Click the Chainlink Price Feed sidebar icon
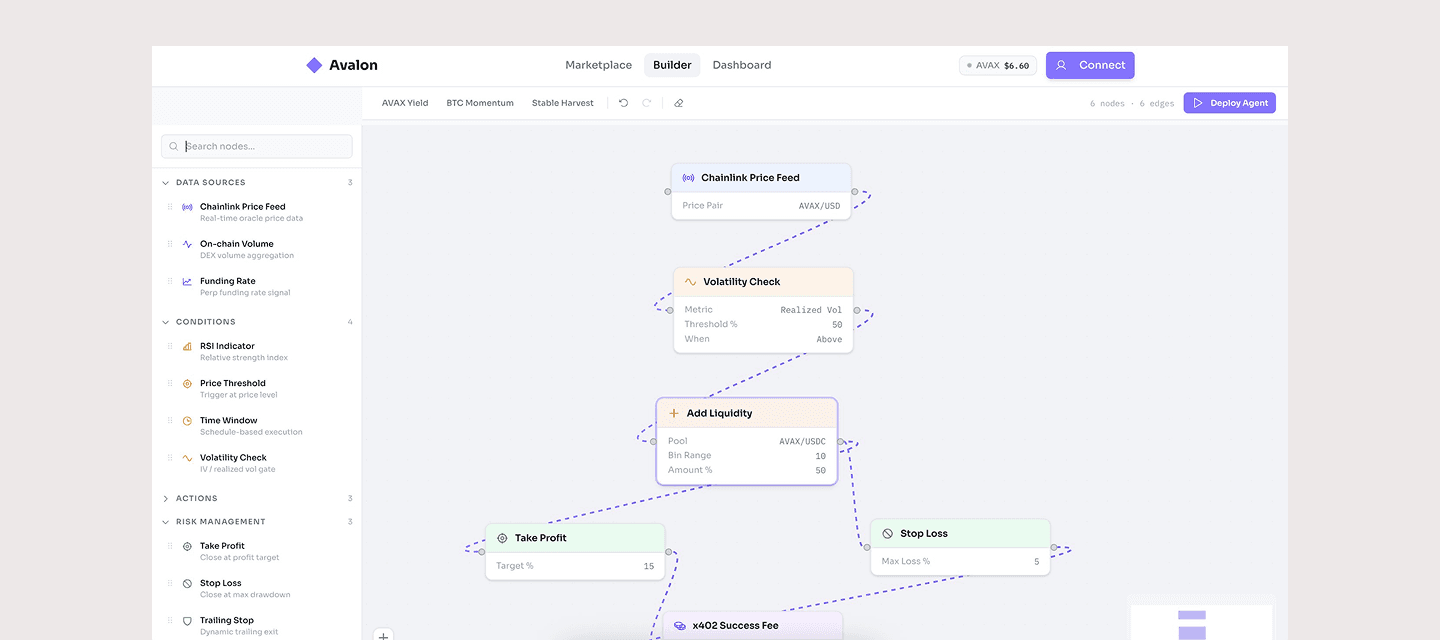 [x=187, y=207]
